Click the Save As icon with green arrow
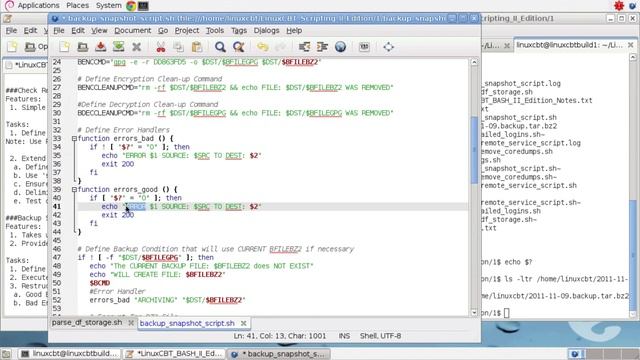This screenshot has height=360, width=640. 118,47
